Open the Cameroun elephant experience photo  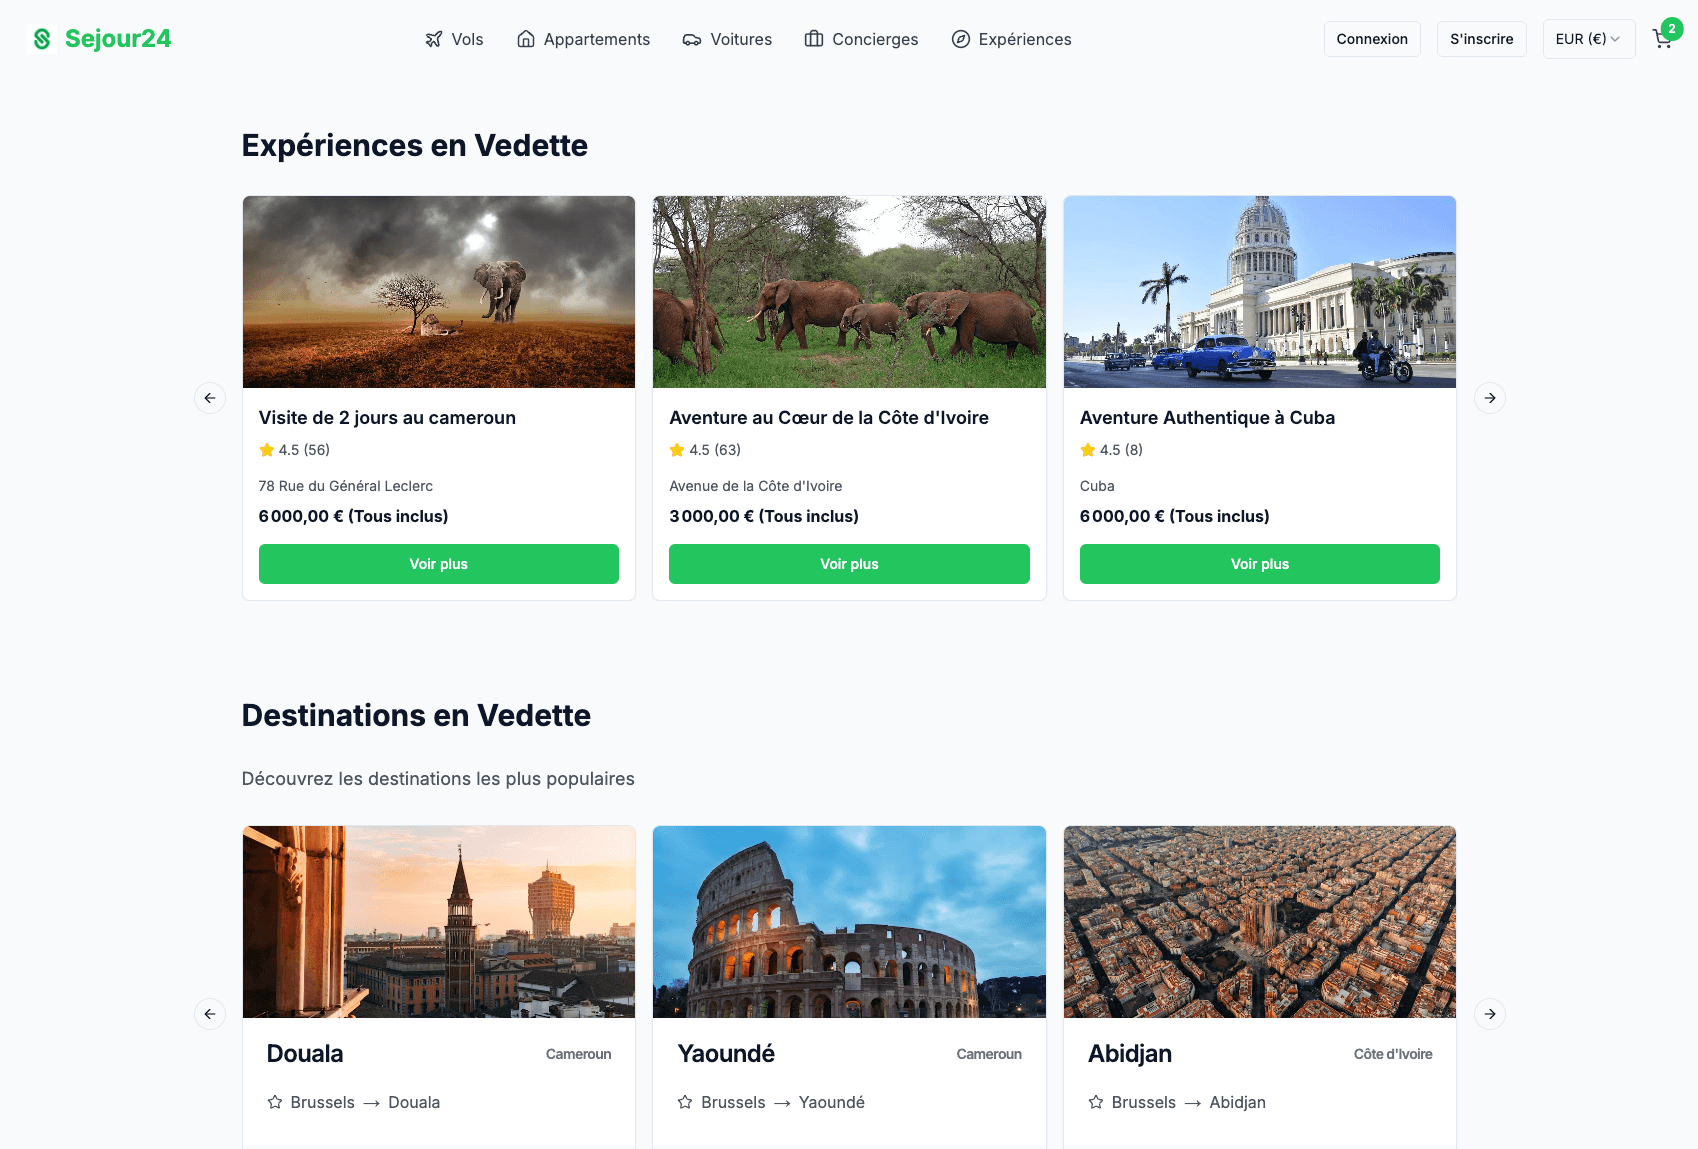click(x=439, y=292)
